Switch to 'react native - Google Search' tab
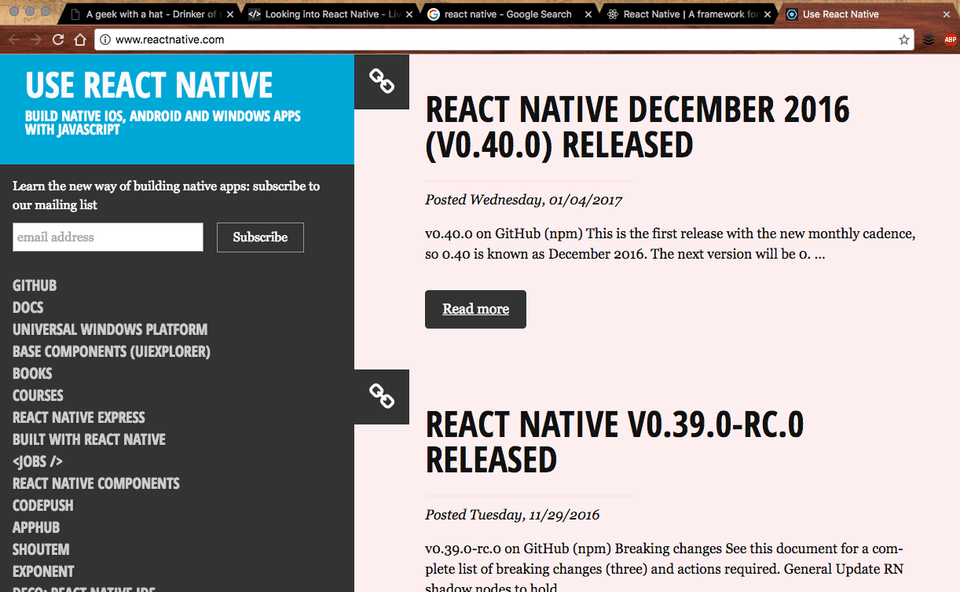The width and height of the screenshot is (960, 592). (x=508, y=14)
